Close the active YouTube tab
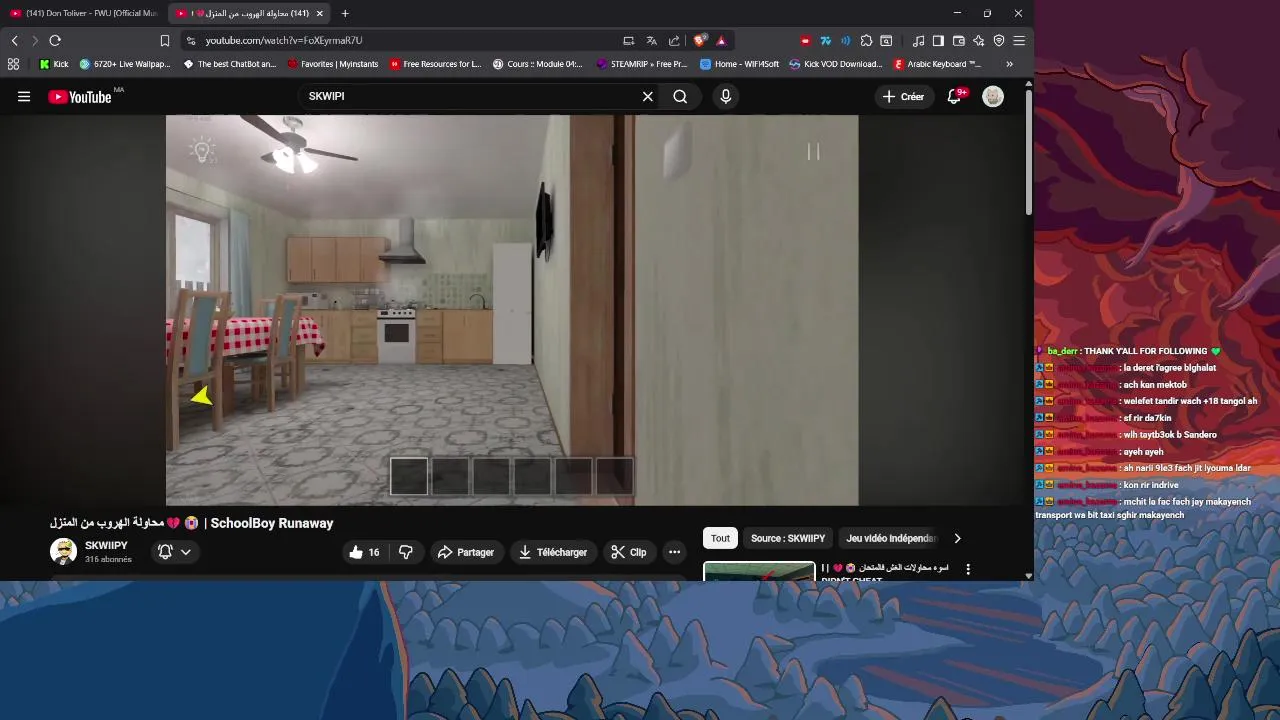This screenshot has height=720, width=1280. tap(320, 13)
